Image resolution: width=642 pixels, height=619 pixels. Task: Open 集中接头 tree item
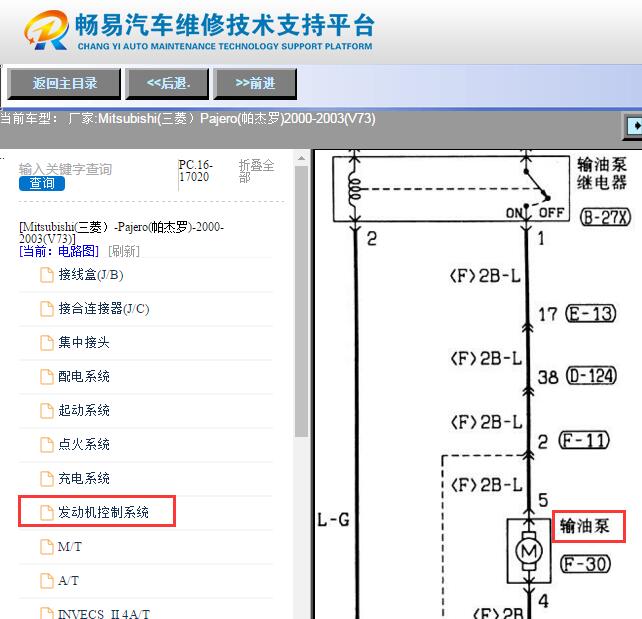[84, 342]
